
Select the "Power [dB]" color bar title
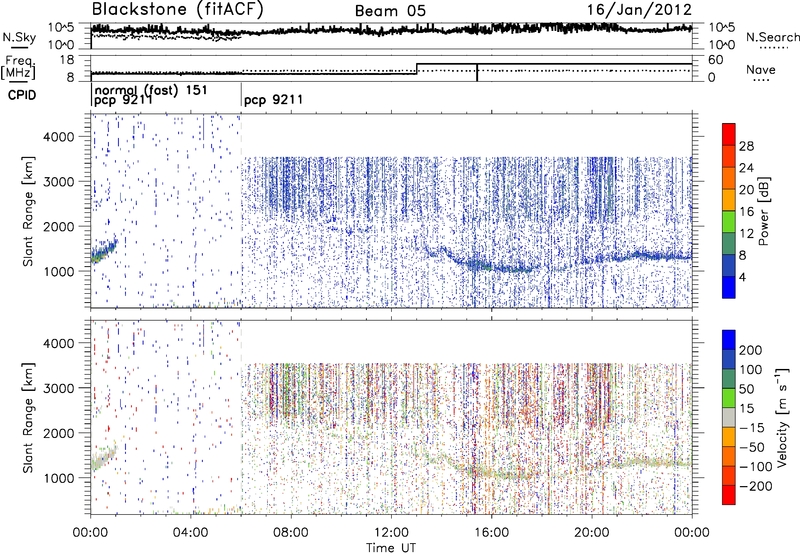coord(764,211)
